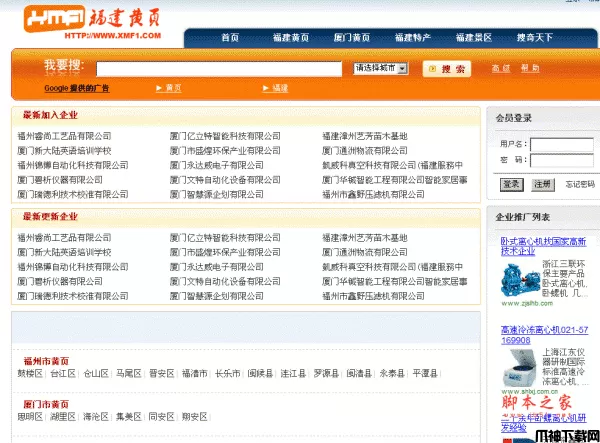Select 永泰县 link

[392, 373]
